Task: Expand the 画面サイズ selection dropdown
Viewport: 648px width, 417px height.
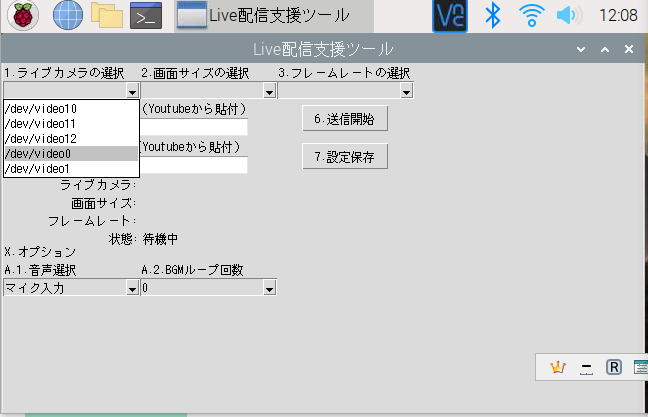Action: (x=269, y=91)
